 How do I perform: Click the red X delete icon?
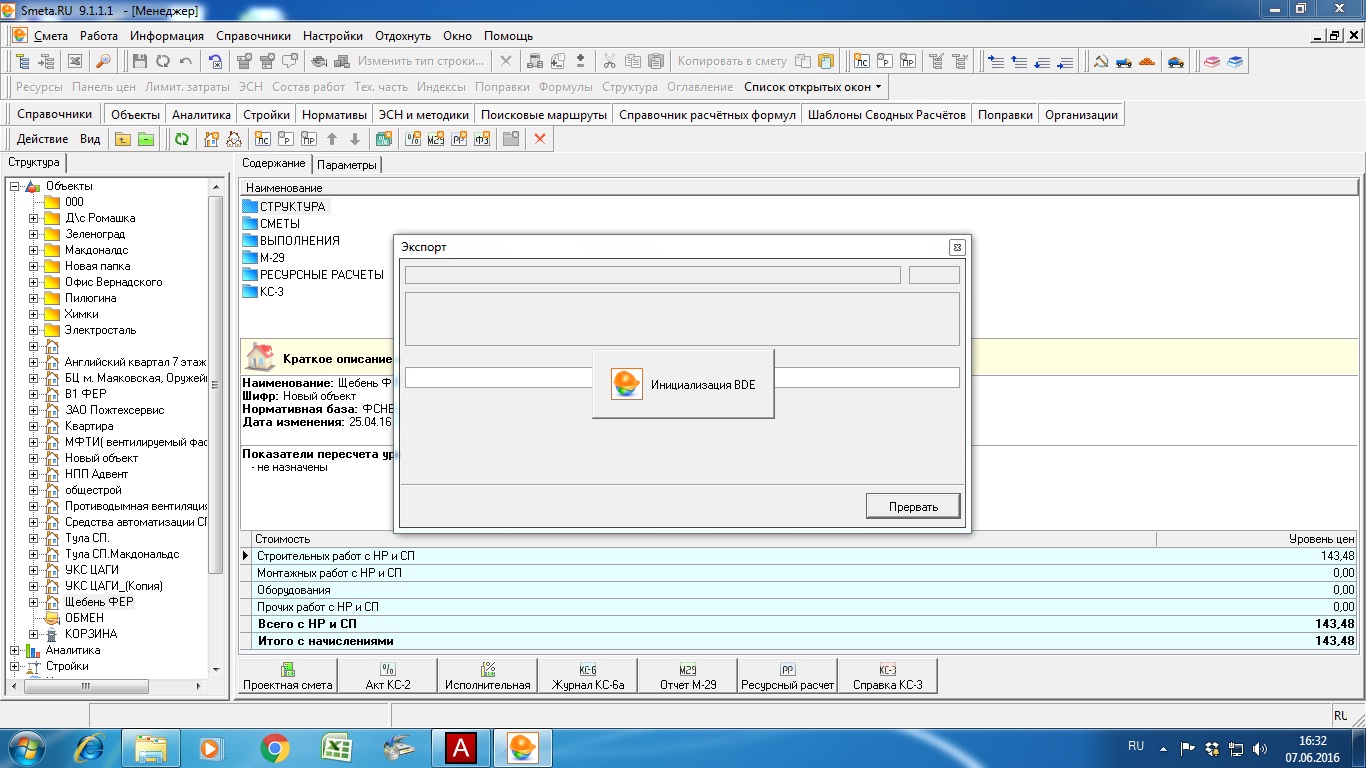540,139
